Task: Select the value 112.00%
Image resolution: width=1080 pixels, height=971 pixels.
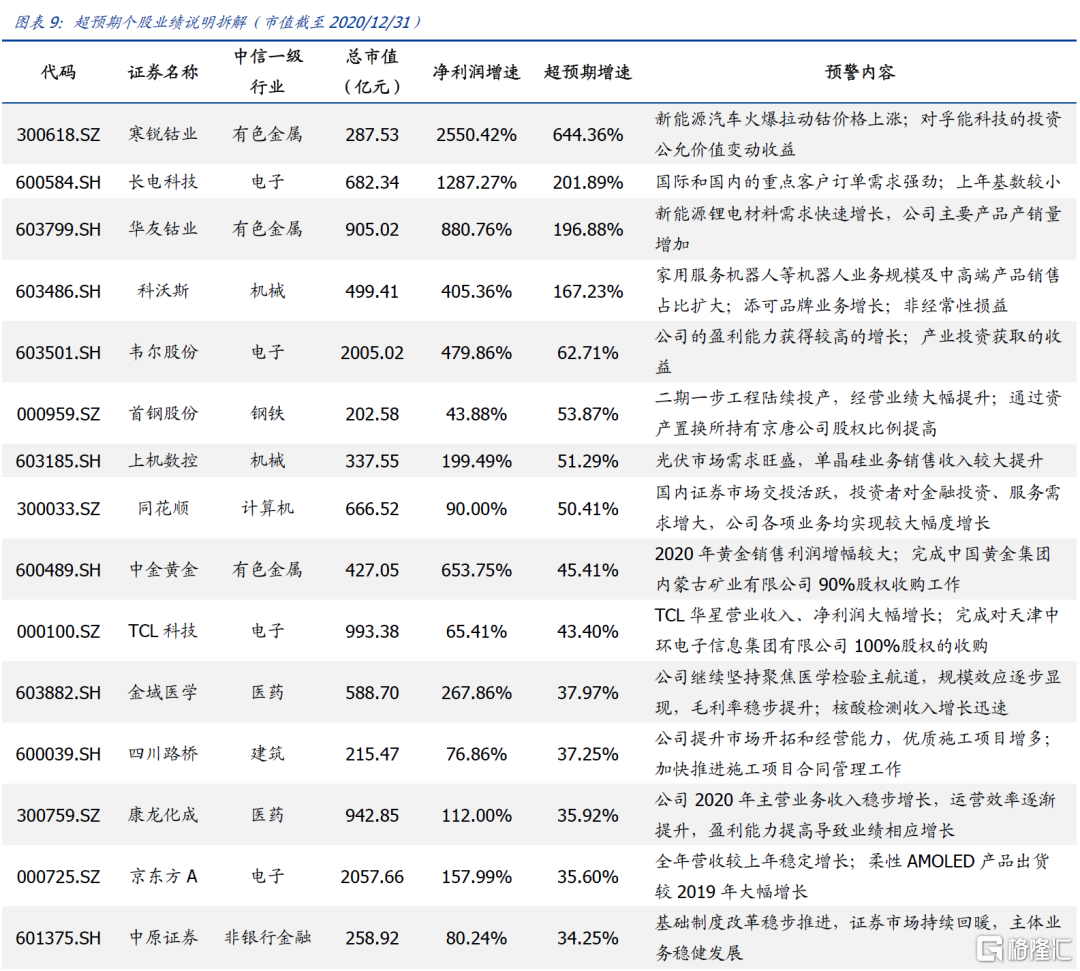Action: 476,815
